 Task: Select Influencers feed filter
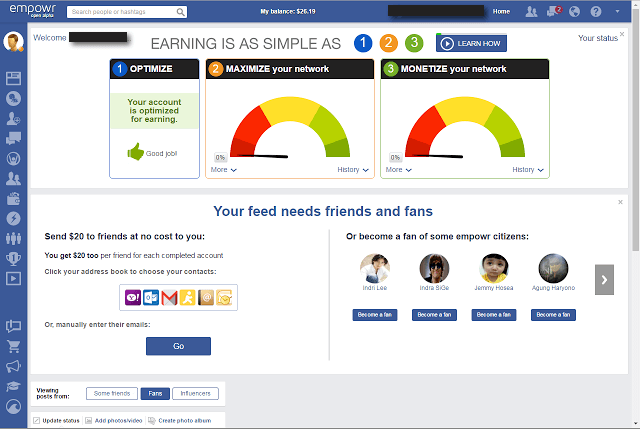pos(196,393)
